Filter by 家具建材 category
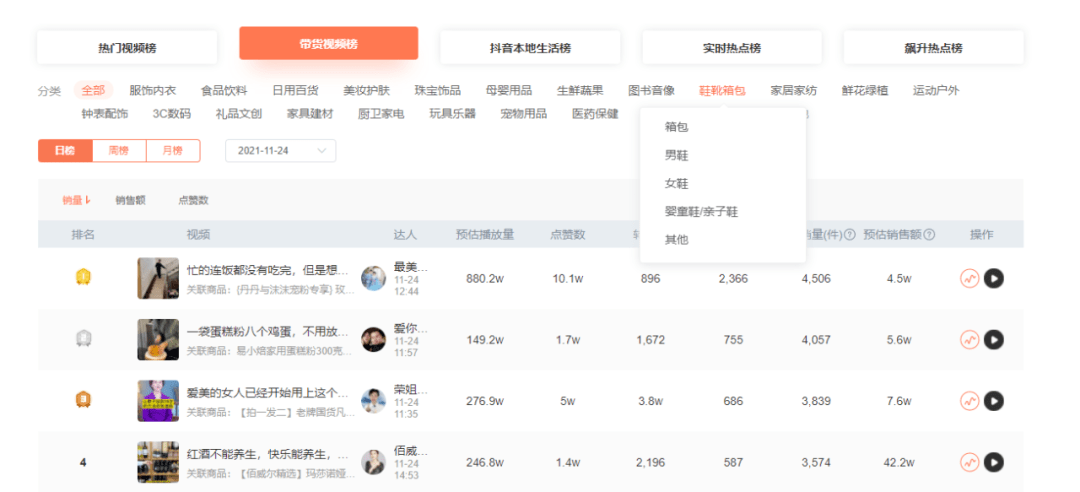This screenshot has height=492, width=1080. [310, 114]
